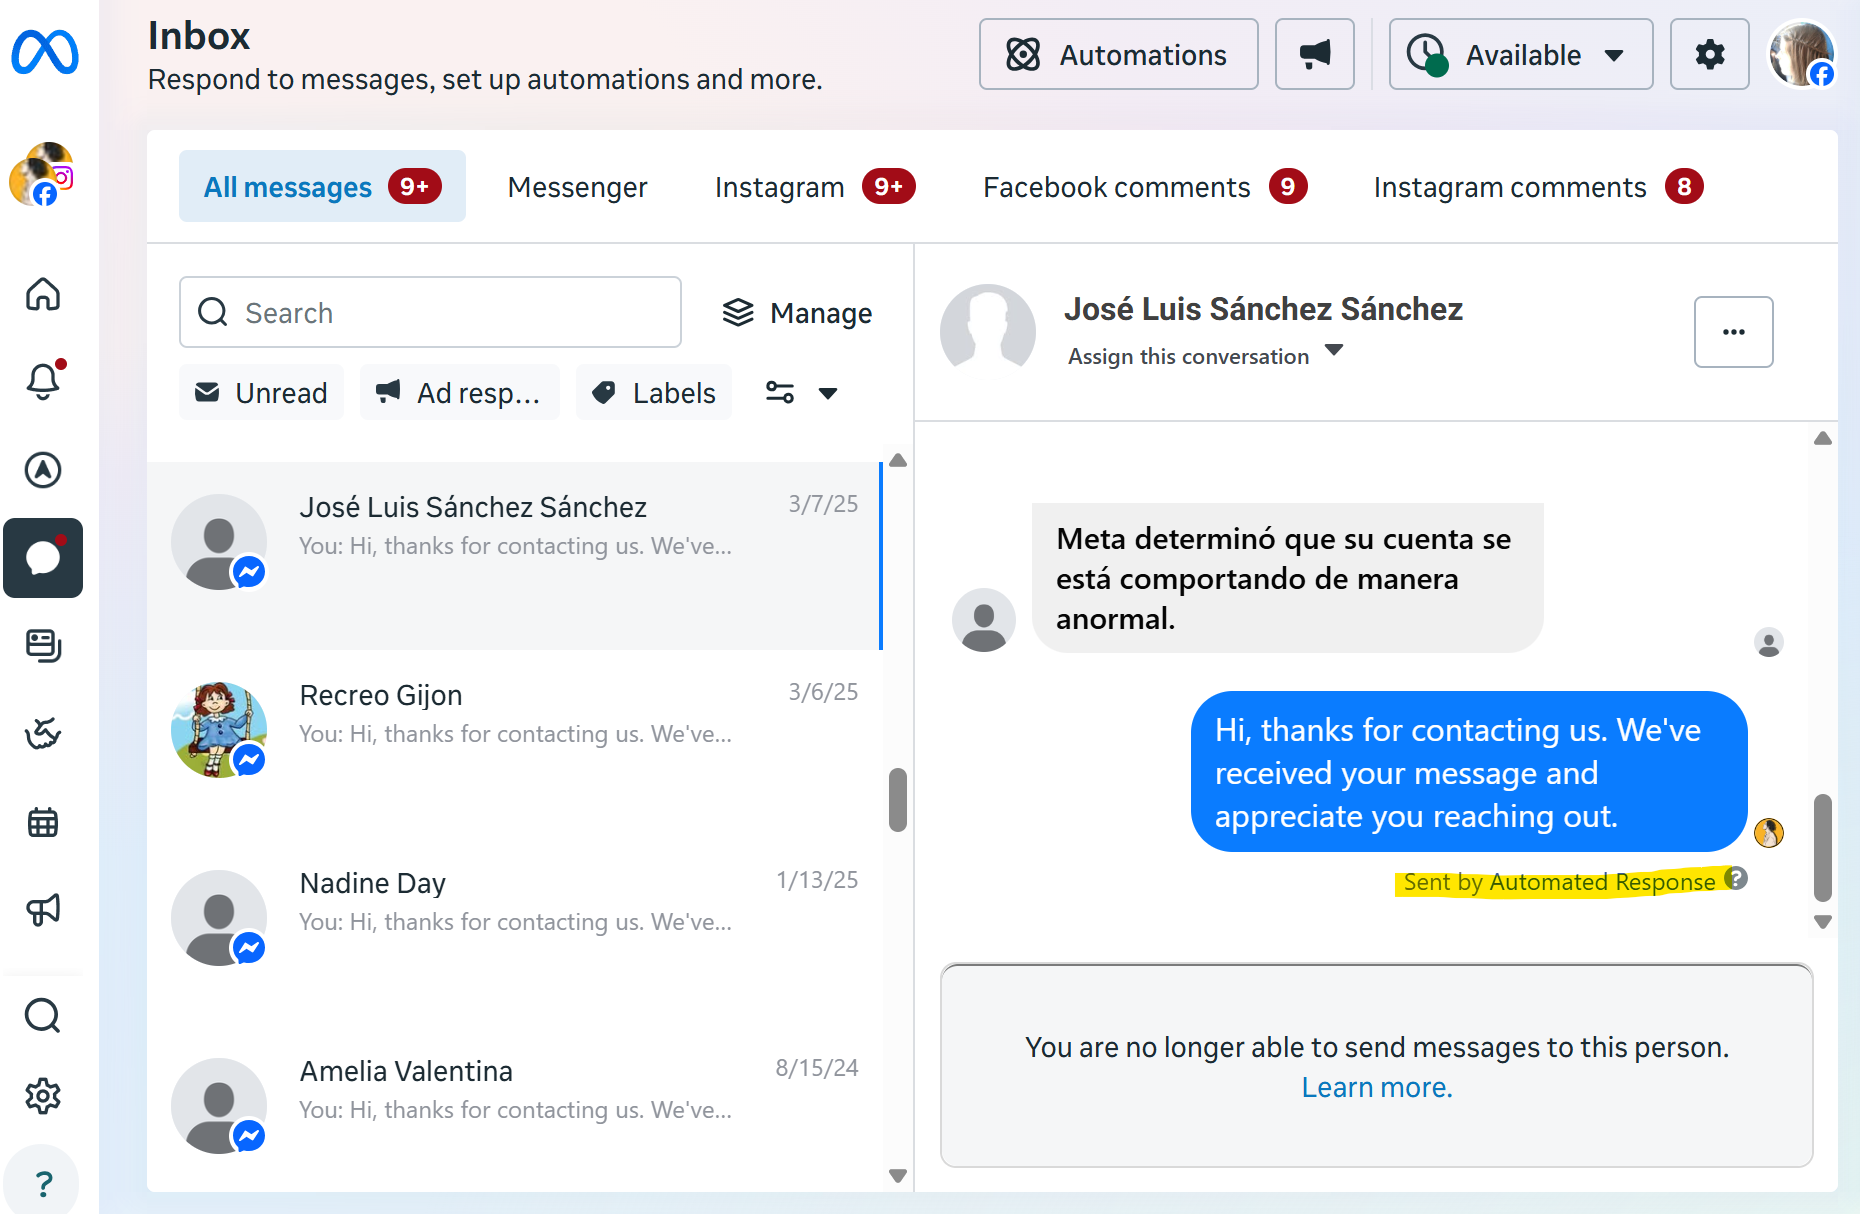Image resolution: width=1860 pixels, height=1214 pixels.
Task: Click the automated response info icon
Action: click(x=1737, y=878)
